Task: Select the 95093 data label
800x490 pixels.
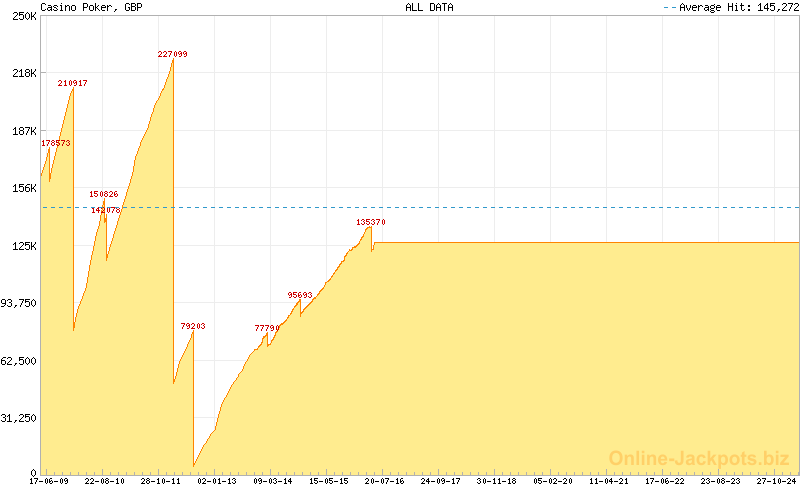Action: (300, 295)
